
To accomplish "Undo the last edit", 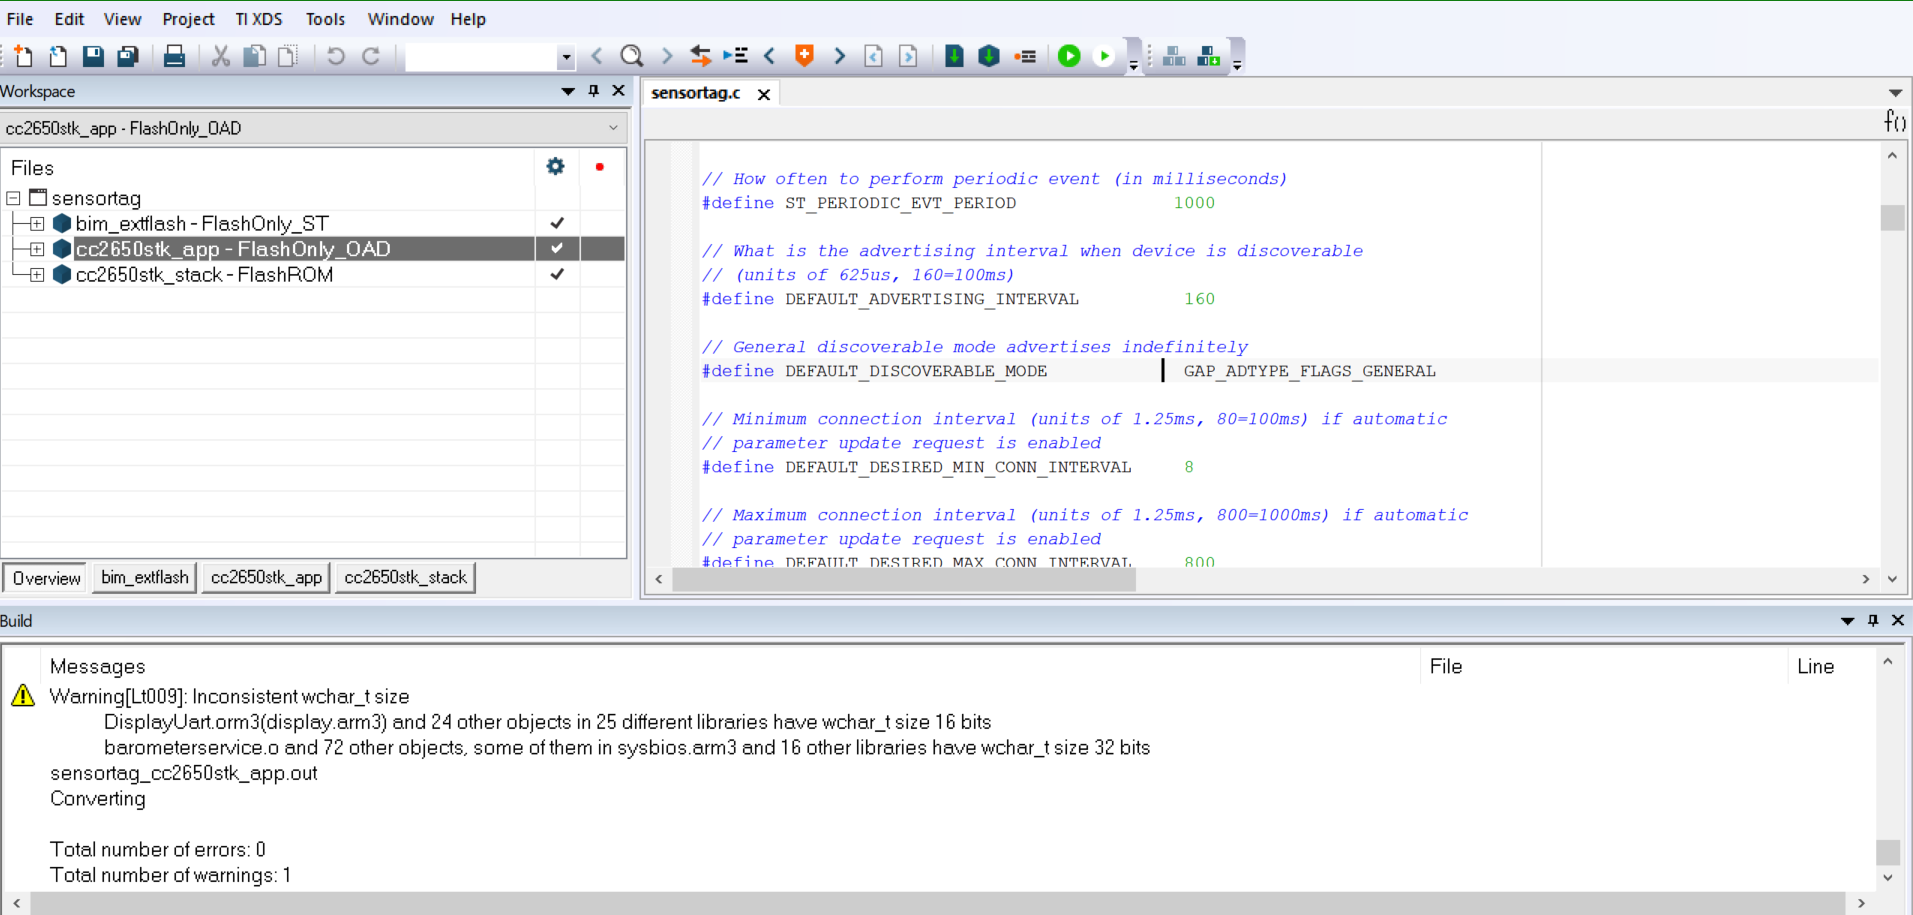I will [335, 57].
